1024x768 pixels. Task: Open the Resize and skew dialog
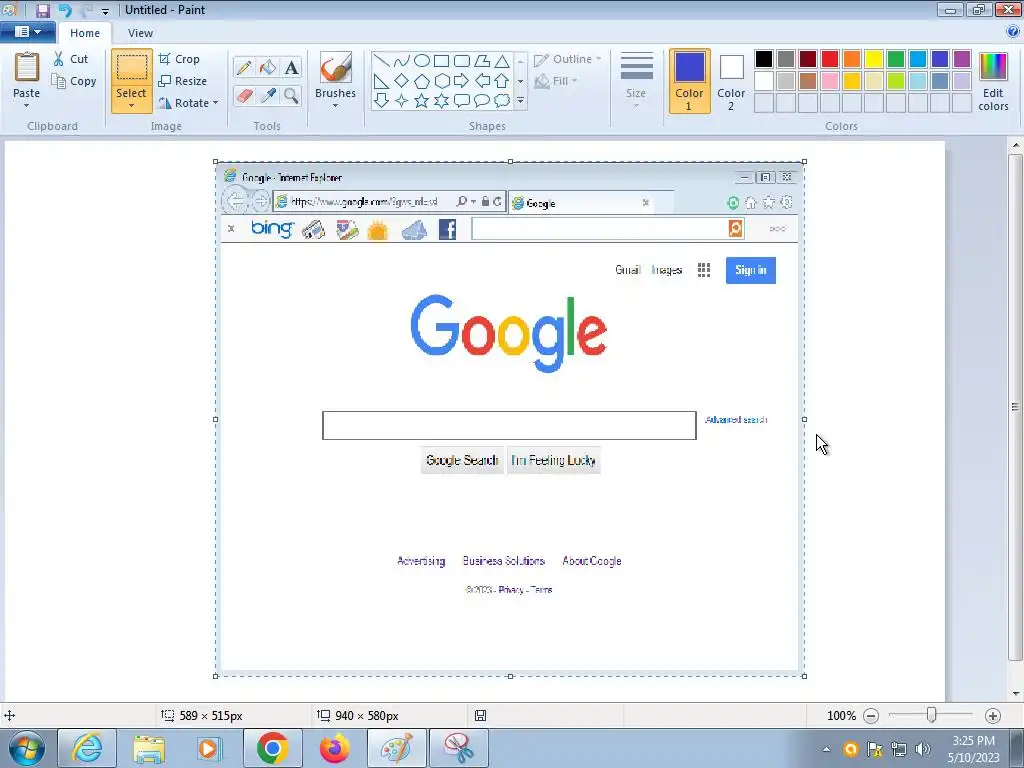coord(183,81)
